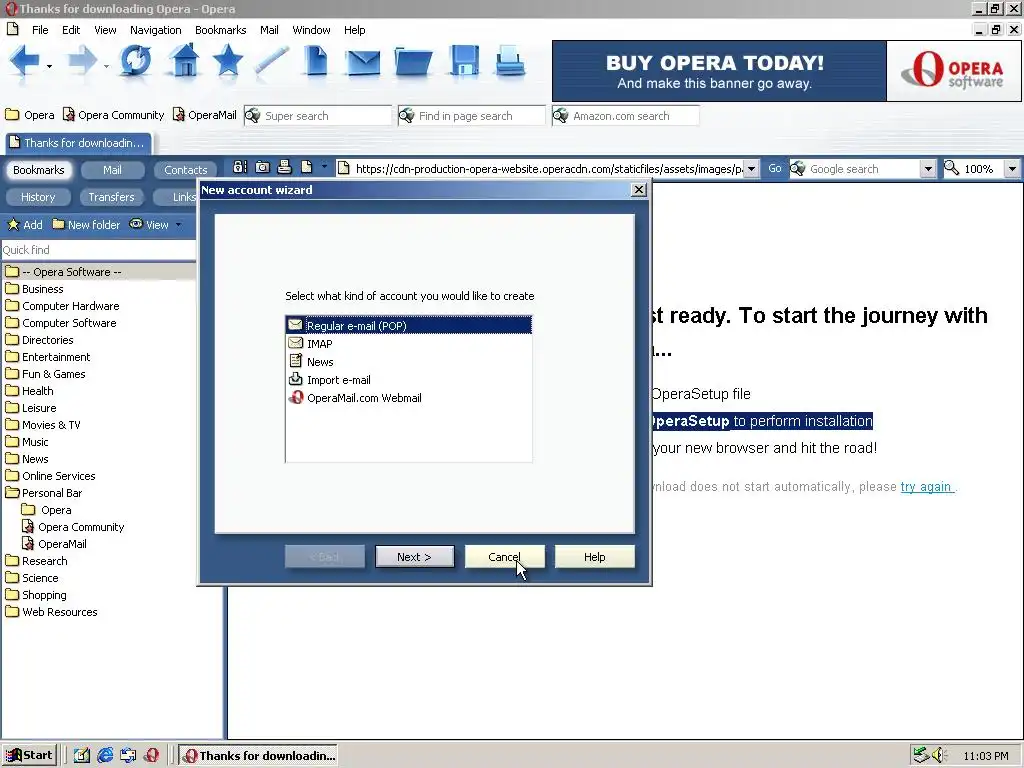This screenshot has height=768, width=1024.
Task: Click Help button in account wizard
Action: coord(594,556)
